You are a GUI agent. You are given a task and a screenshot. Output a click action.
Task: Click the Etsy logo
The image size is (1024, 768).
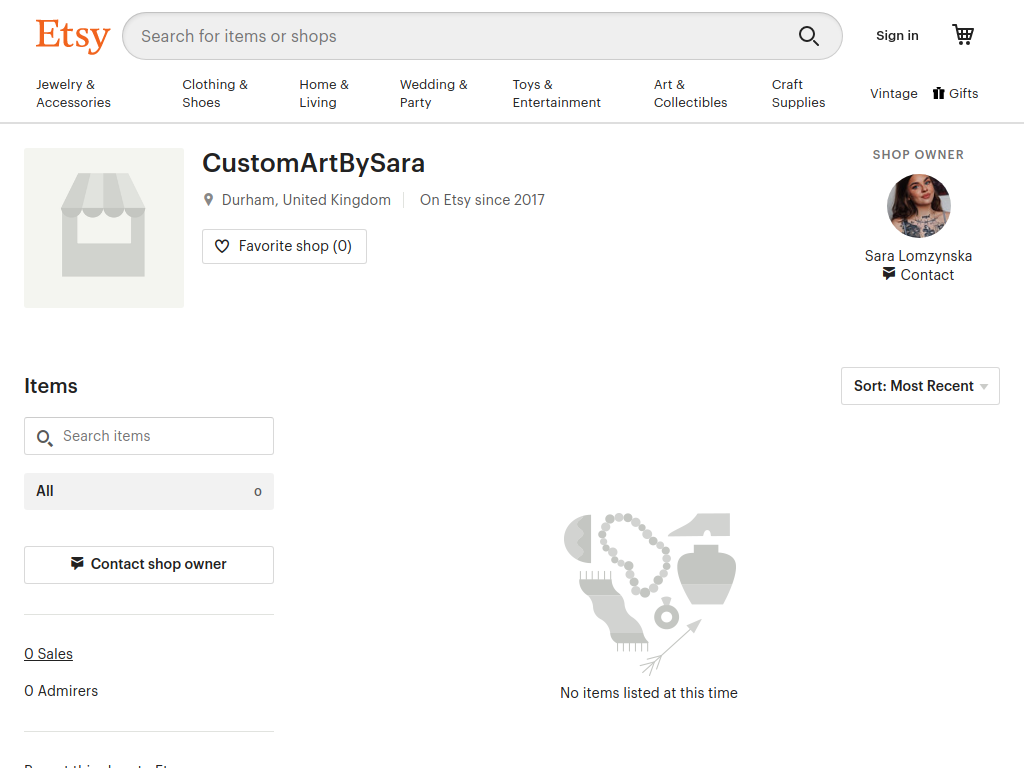pos(72,35)
